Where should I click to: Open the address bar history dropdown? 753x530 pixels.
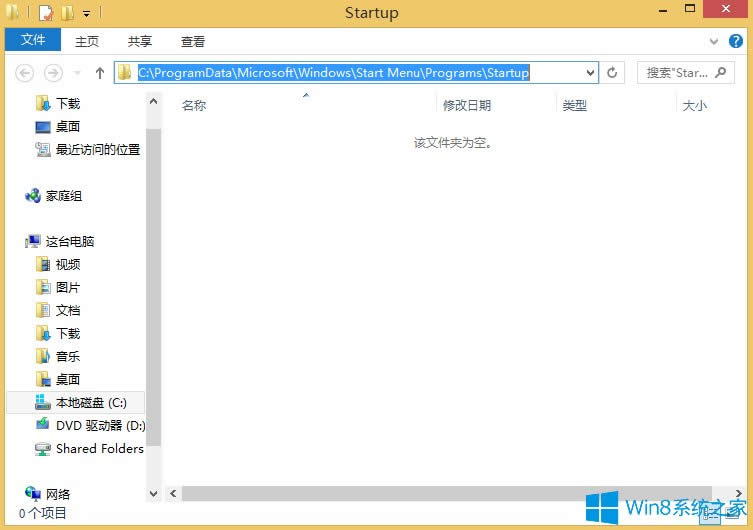590,73
